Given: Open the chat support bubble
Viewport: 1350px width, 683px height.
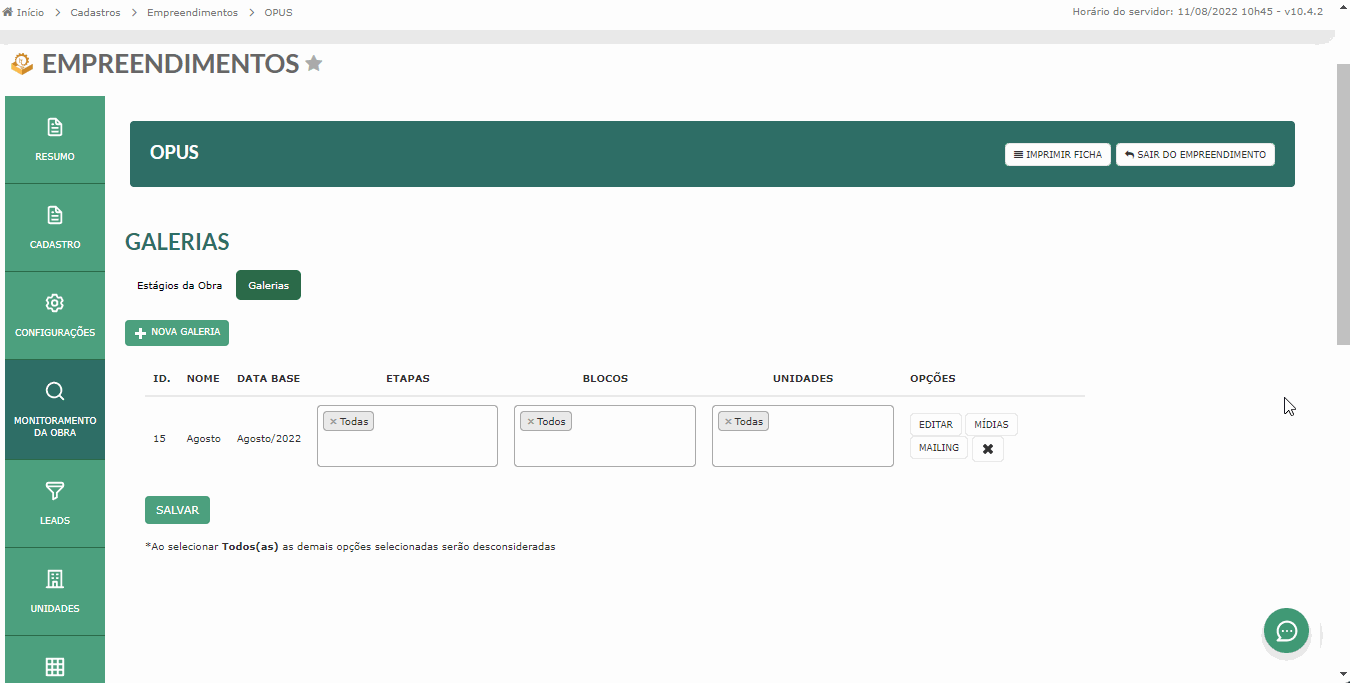Looking at the screenshot, I should (1286, 631).
